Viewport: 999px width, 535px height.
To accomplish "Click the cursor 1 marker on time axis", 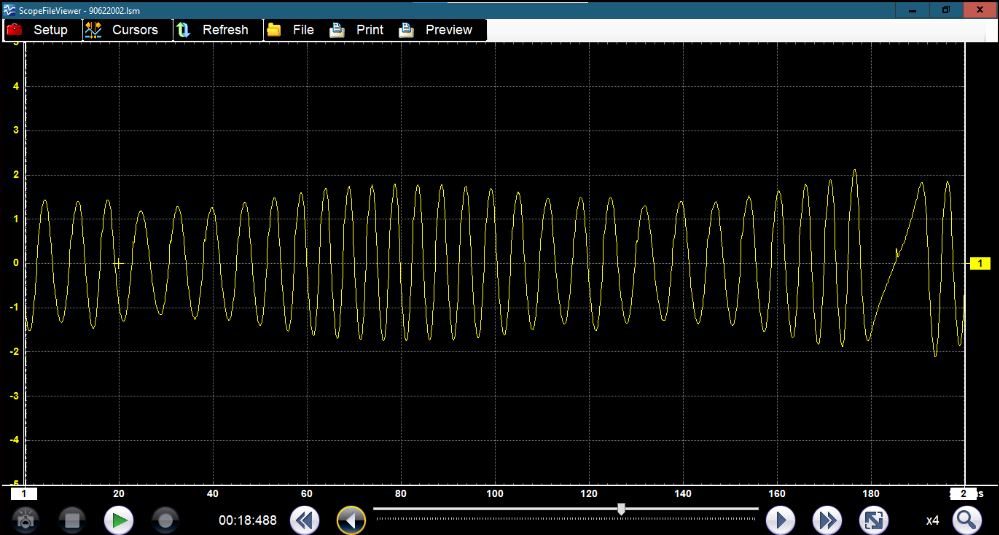I will 24,493.
